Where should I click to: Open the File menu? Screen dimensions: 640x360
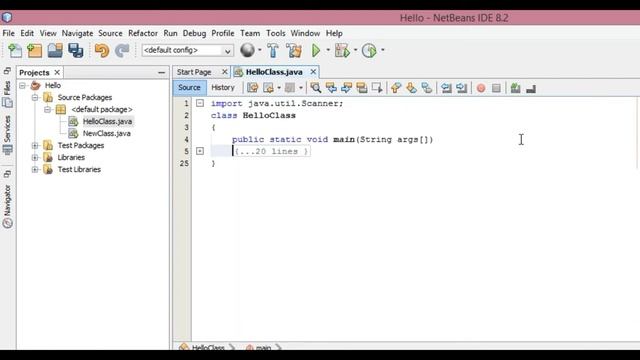click(x=8, y=33)
